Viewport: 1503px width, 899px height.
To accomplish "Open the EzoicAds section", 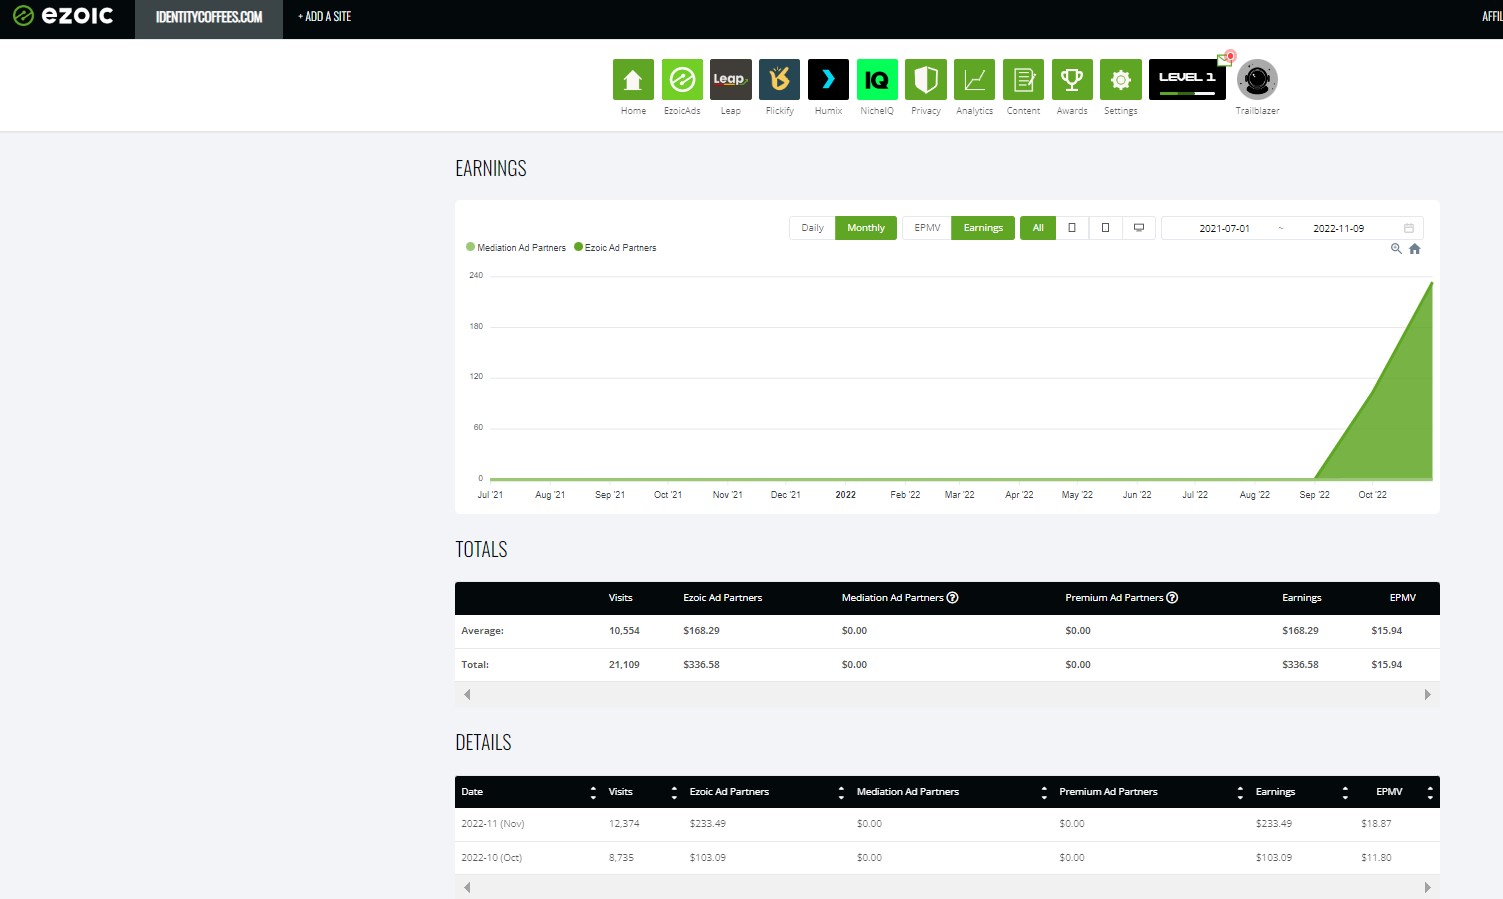I will coord(682,80).
